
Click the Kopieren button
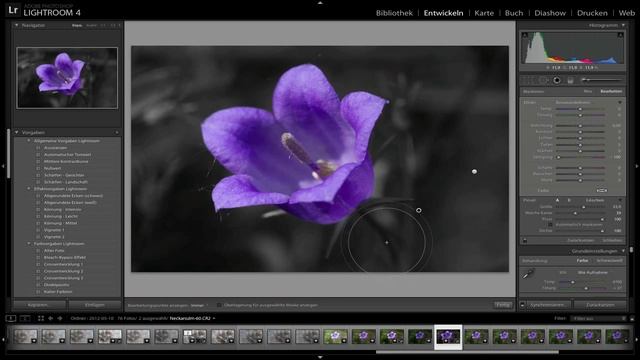[40, 305]
